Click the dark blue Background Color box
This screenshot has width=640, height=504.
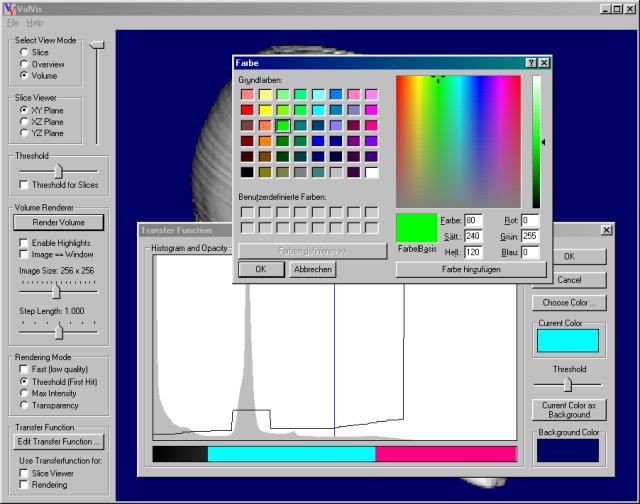567,449
